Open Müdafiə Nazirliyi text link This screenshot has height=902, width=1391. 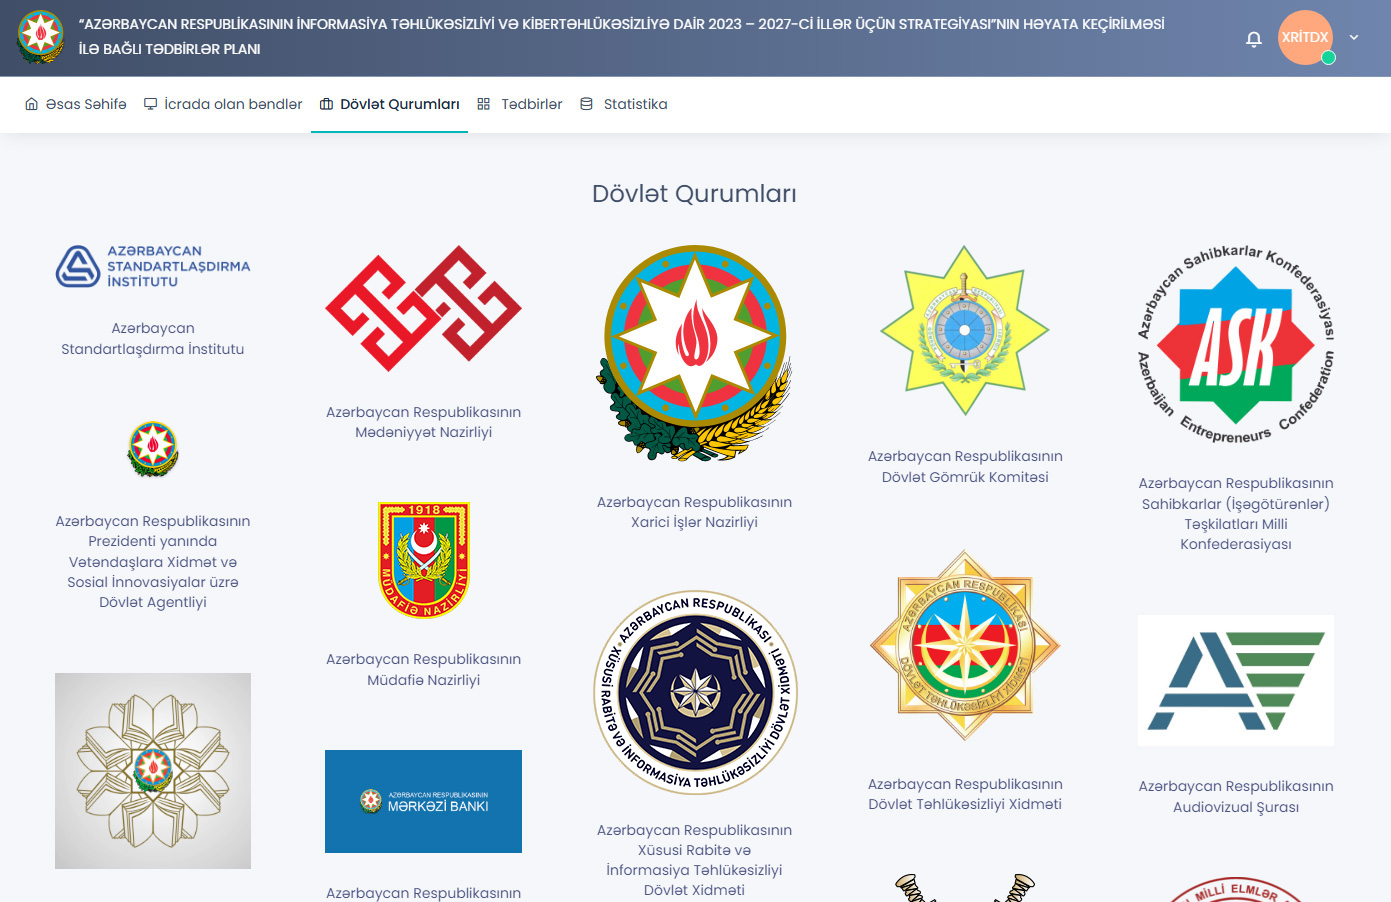(x=424, y=670)
